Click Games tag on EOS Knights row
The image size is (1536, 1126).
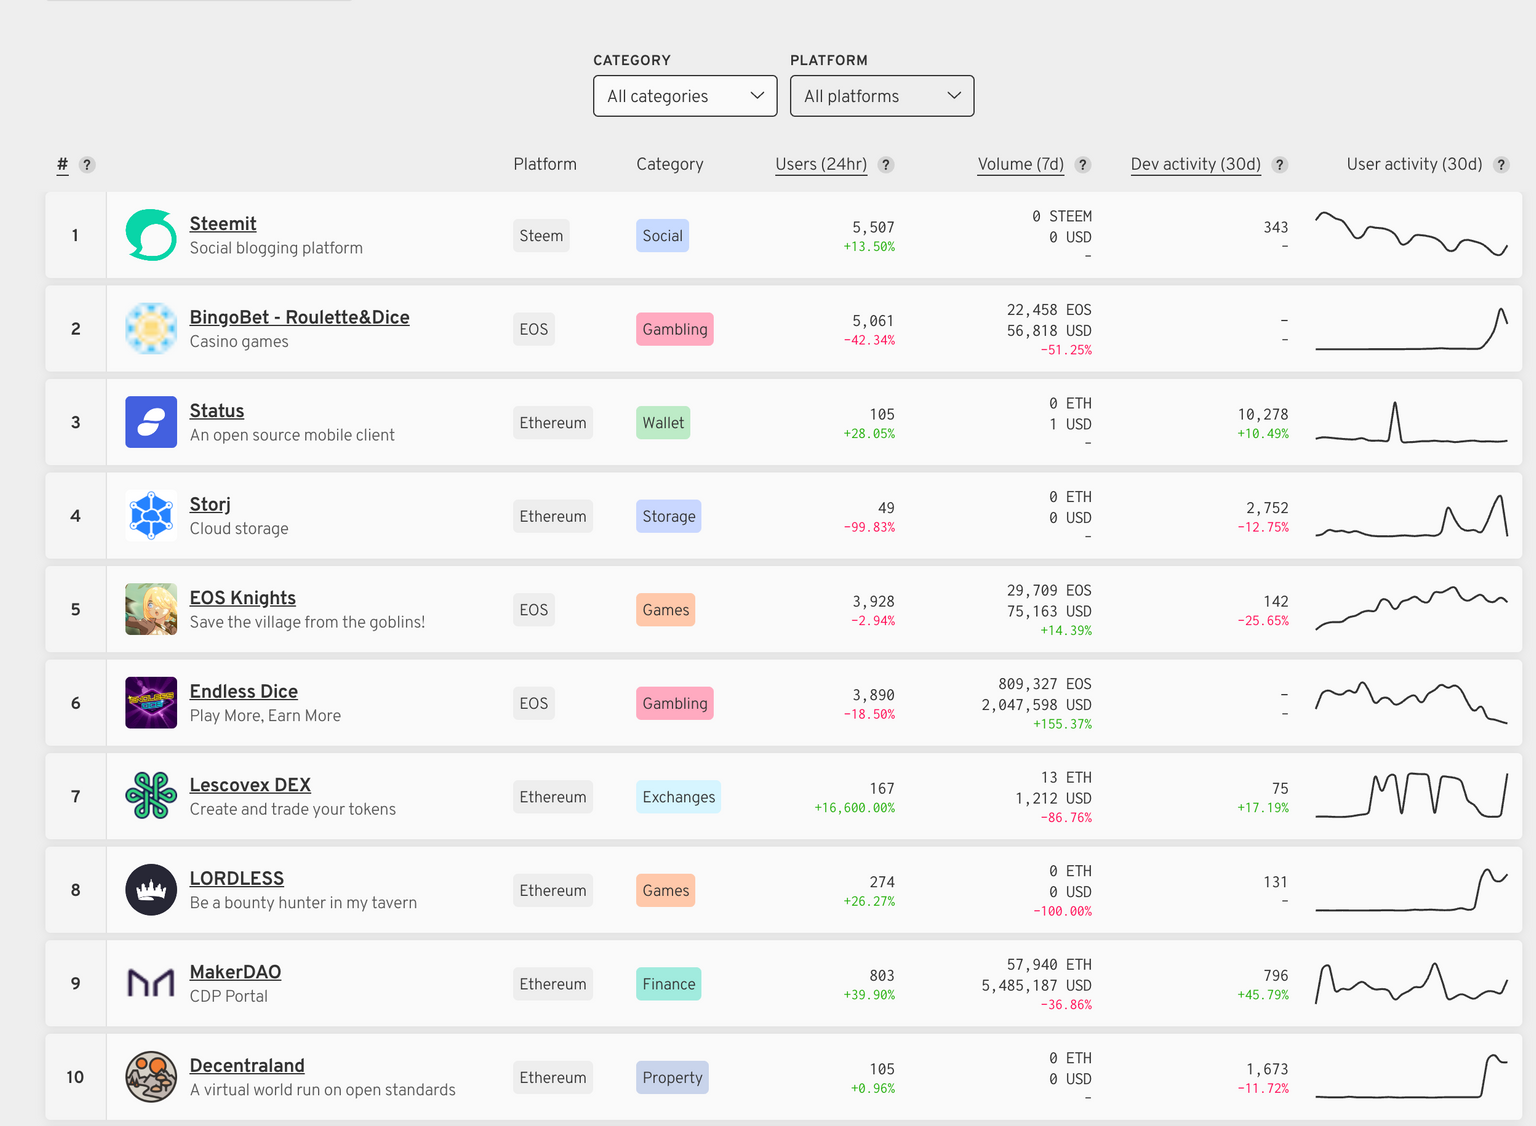(x=666, y=610)
